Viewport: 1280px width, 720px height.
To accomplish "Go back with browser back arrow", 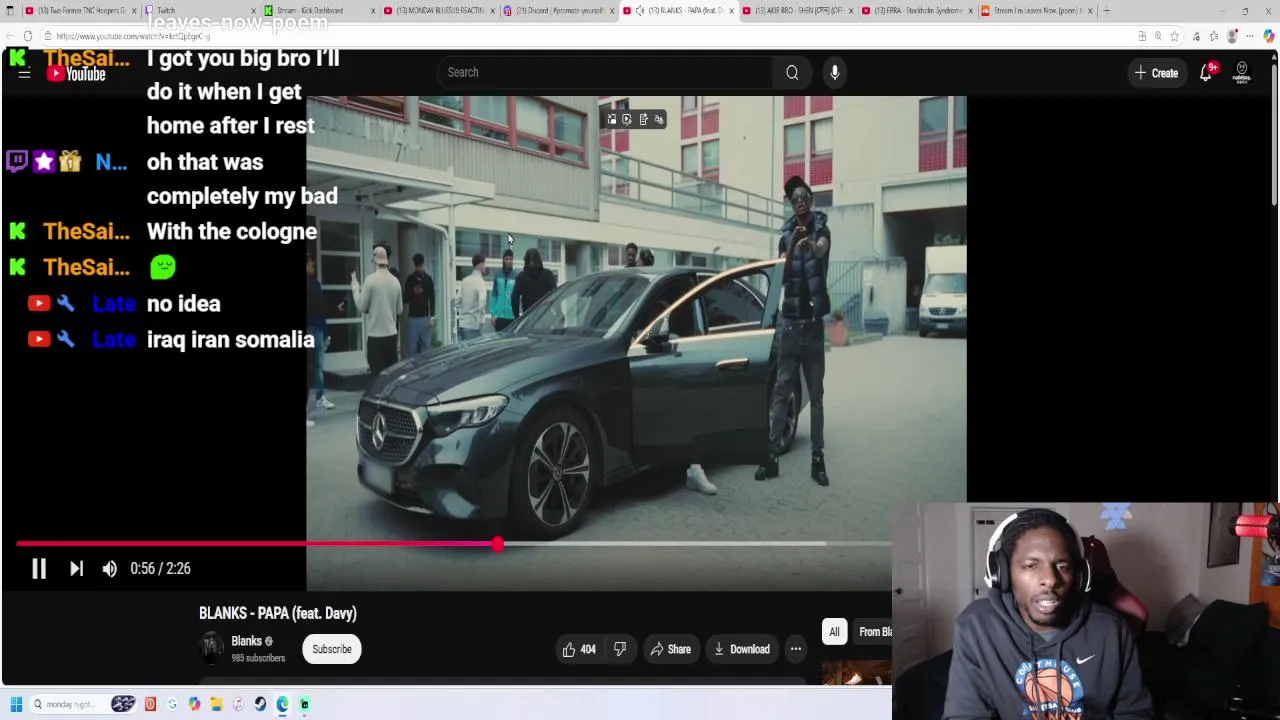I will [9, 36].
